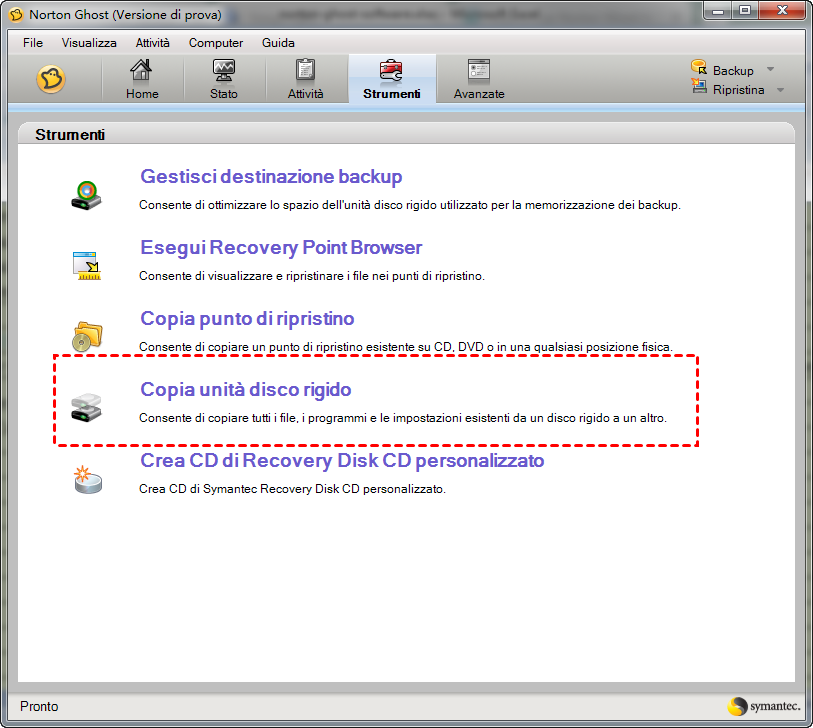The width and height of the screenshot is (813, 728).
Task: Click the Recovery Point Browser icon
Action: (x=87, y=266)
